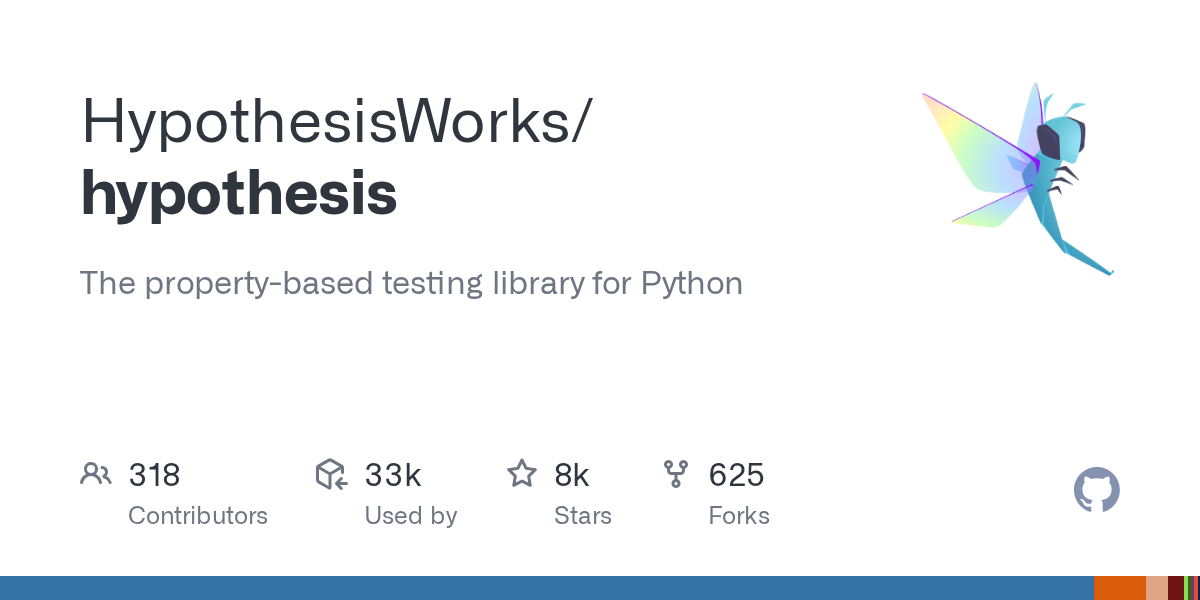This screenshot has width=1200, height=600.
Task: Open the GitHub Octocat logo
Action: click(1096, 491)
